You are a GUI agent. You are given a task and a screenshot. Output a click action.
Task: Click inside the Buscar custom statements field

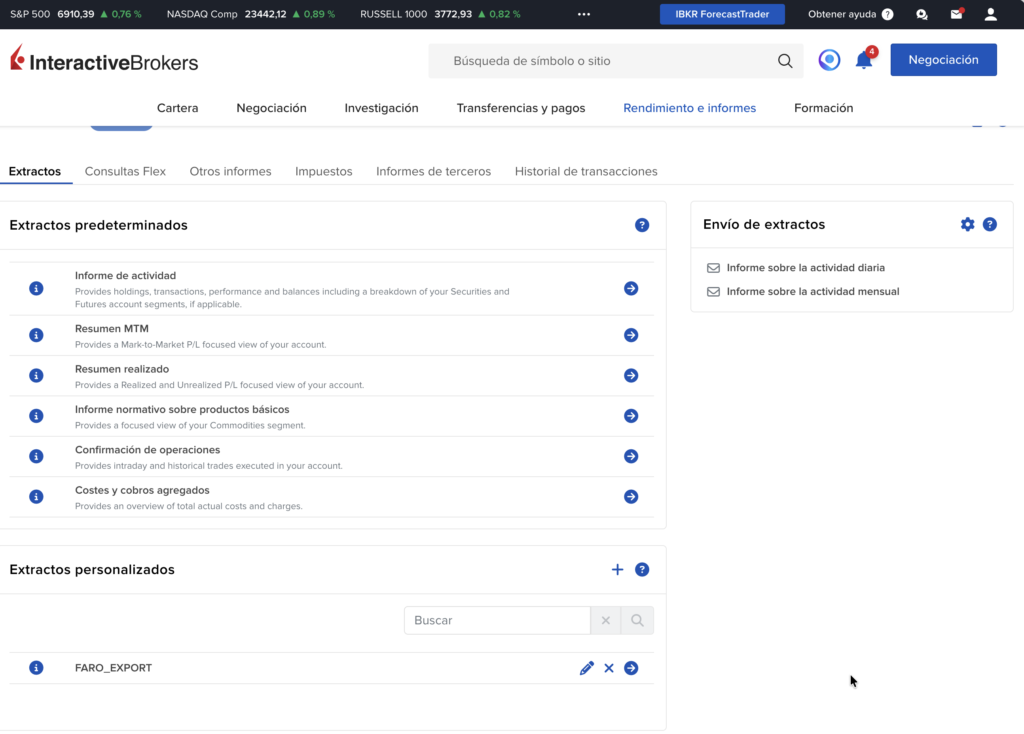pyautogui.click(x=497, y=620)
